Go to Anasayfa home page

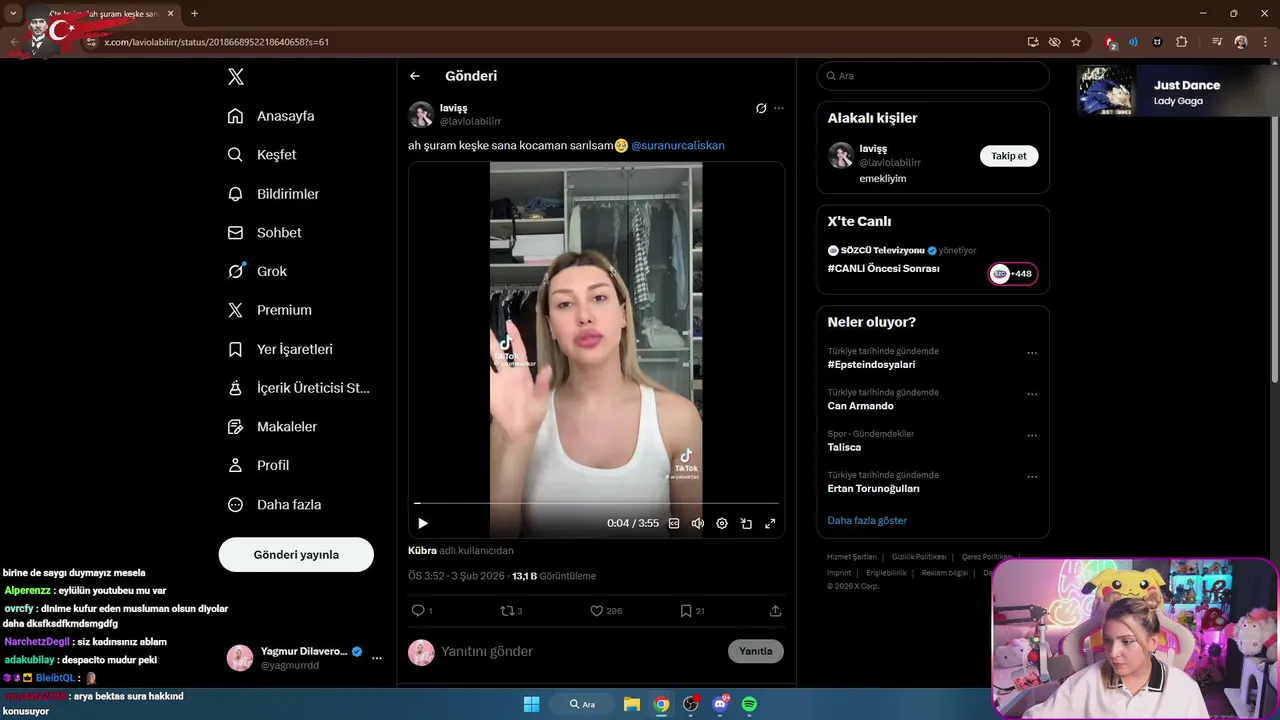coord(271,116)
